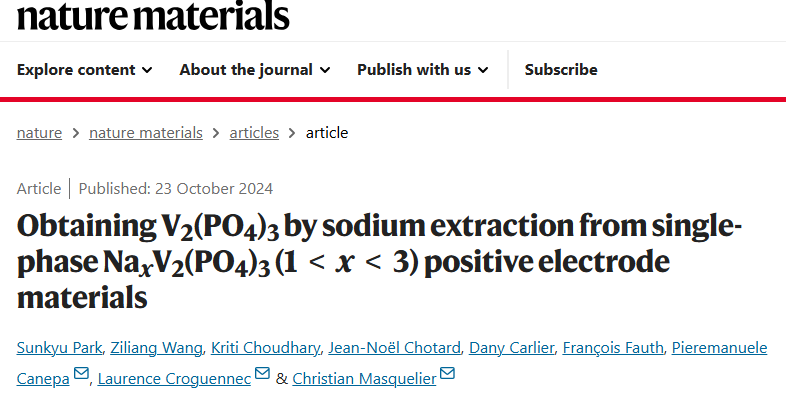Open author Sunkyu Park's profile
The height and width of the screenshot is (398, 786).
tap(59, 347)
